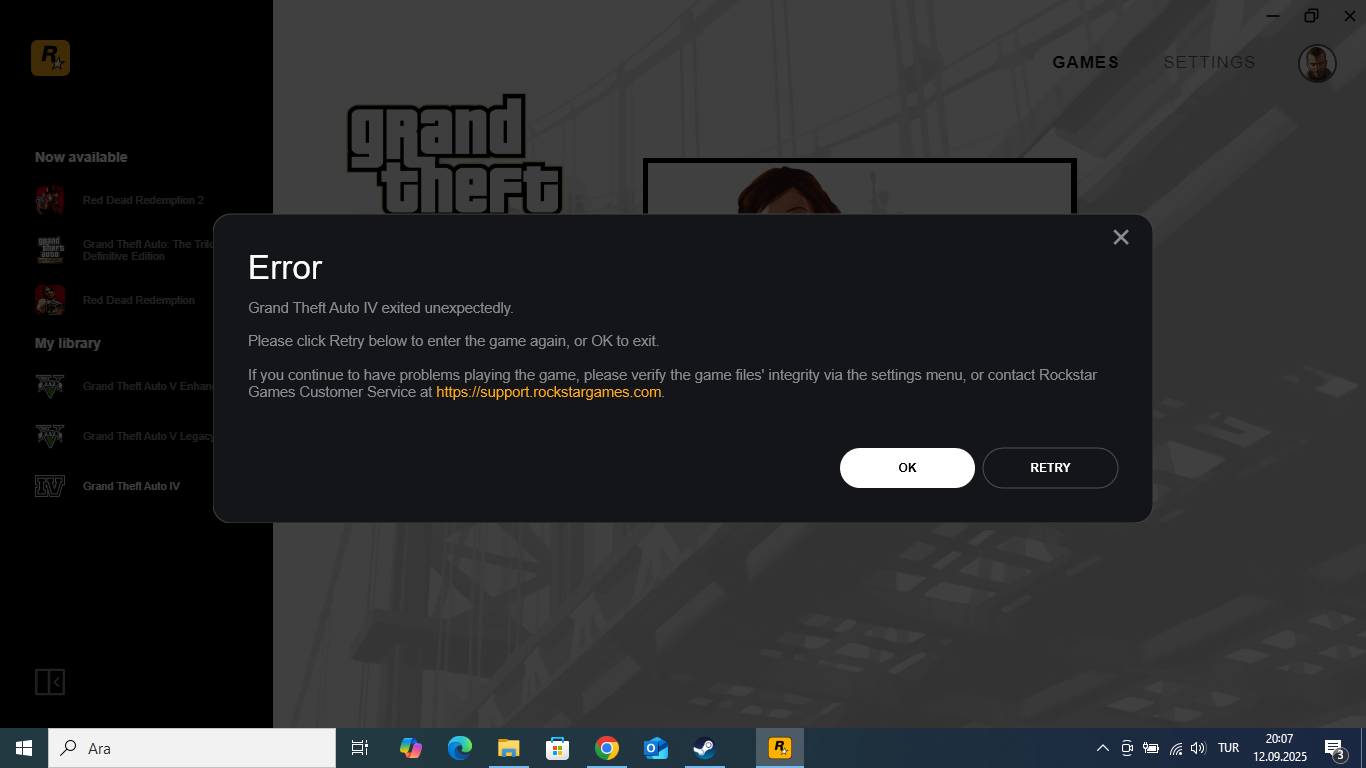Click the camera (Meet Now) tray icon
Screen dimensions: 1366x768
coord(1127,748)
